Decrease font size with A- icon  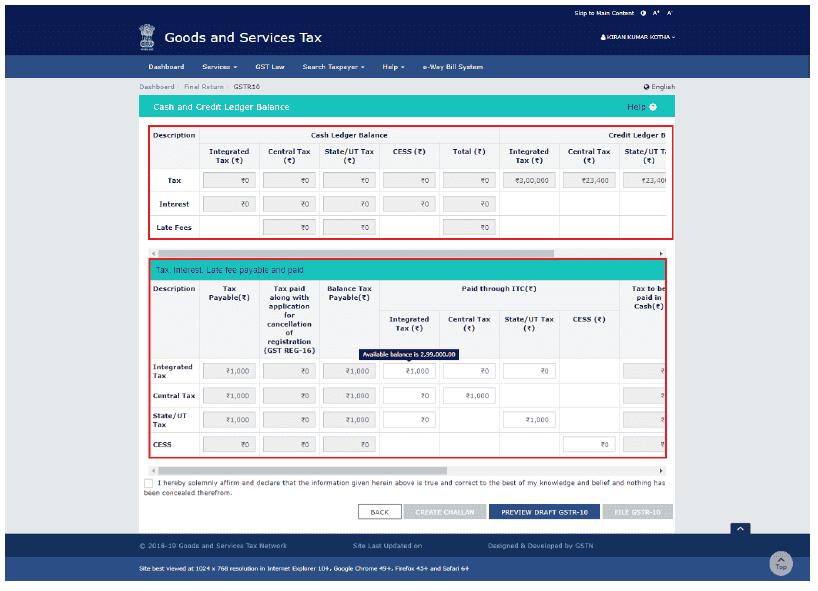(x=670, y=13)
